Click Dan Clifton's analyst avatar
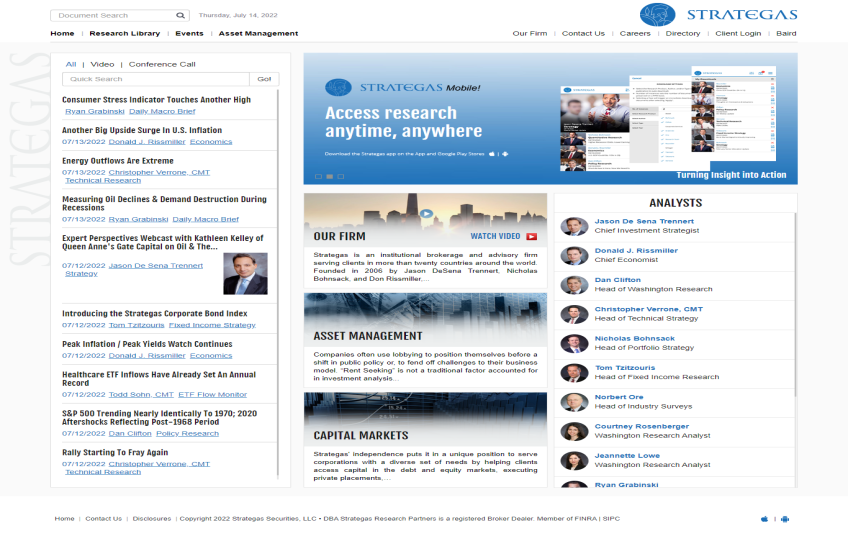The image size is (848, 536). click(574, 285)
